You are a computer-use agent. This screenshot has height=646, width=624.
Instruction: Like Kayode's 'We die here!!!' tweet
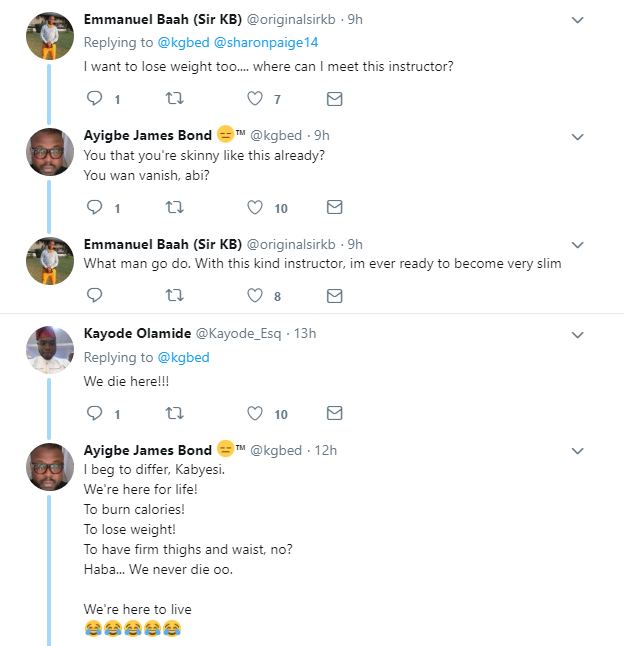click(255, 413)
